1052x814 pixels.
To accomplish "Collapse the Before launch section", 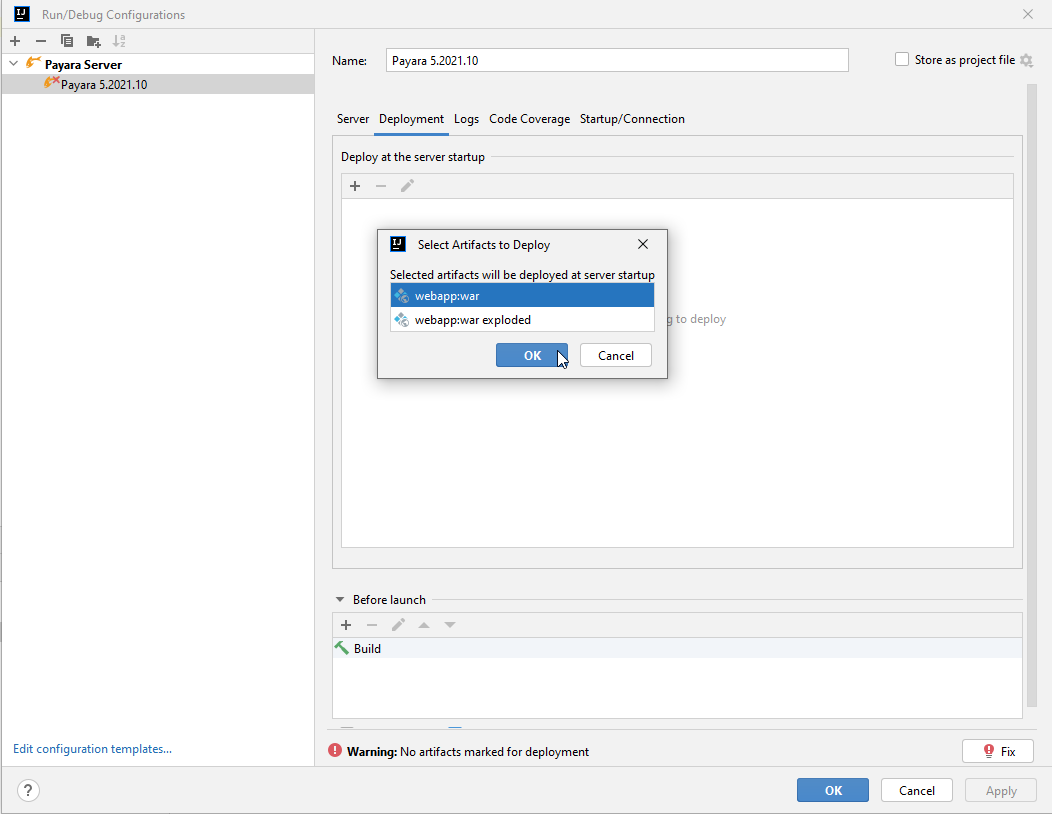I will click(340, 600).
